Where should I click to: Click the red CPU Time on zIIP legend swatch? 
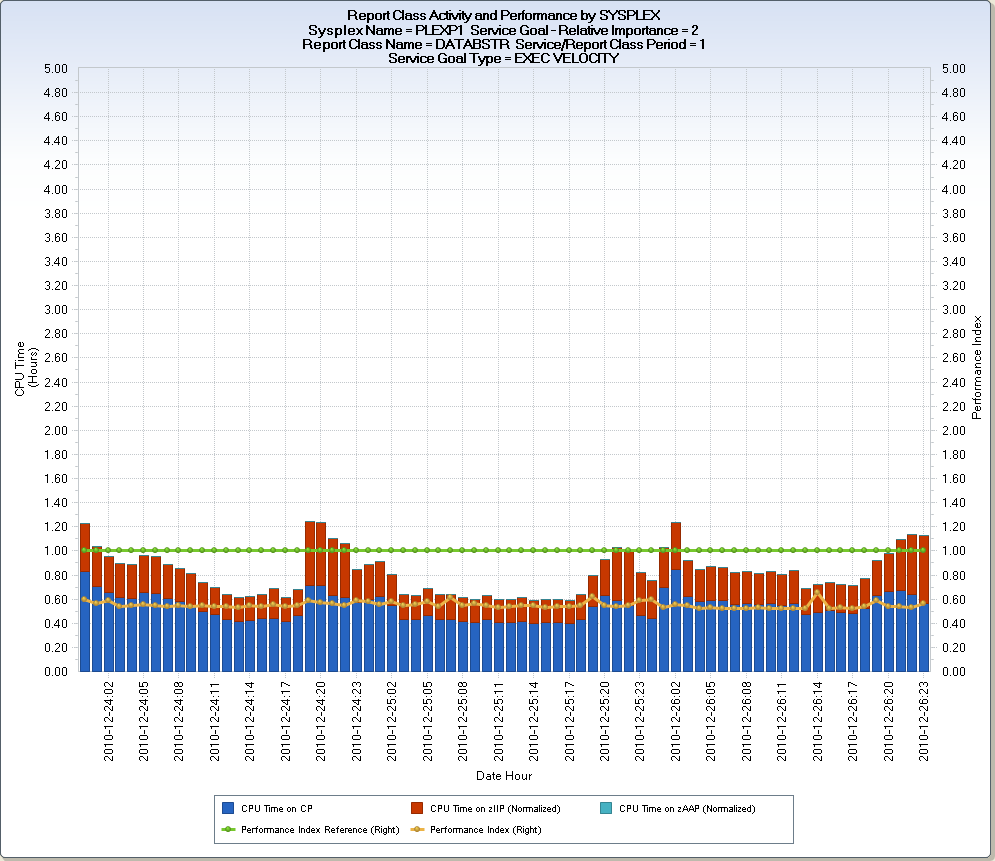[x=417, y=808]
